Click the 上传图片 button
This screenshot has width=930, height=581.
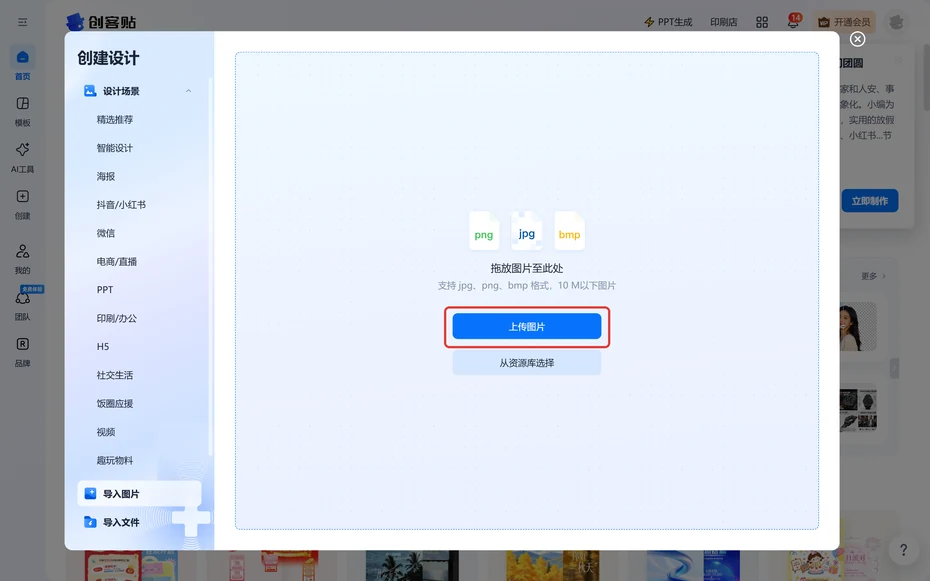pyautogui.click(x=527, y=327)
